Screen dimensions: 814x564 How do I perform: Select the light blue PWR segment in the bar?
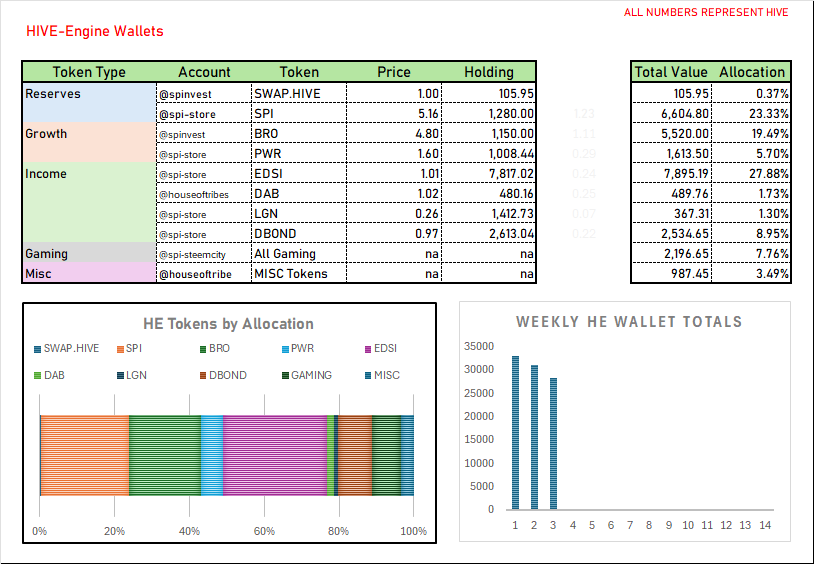(212, 455)
